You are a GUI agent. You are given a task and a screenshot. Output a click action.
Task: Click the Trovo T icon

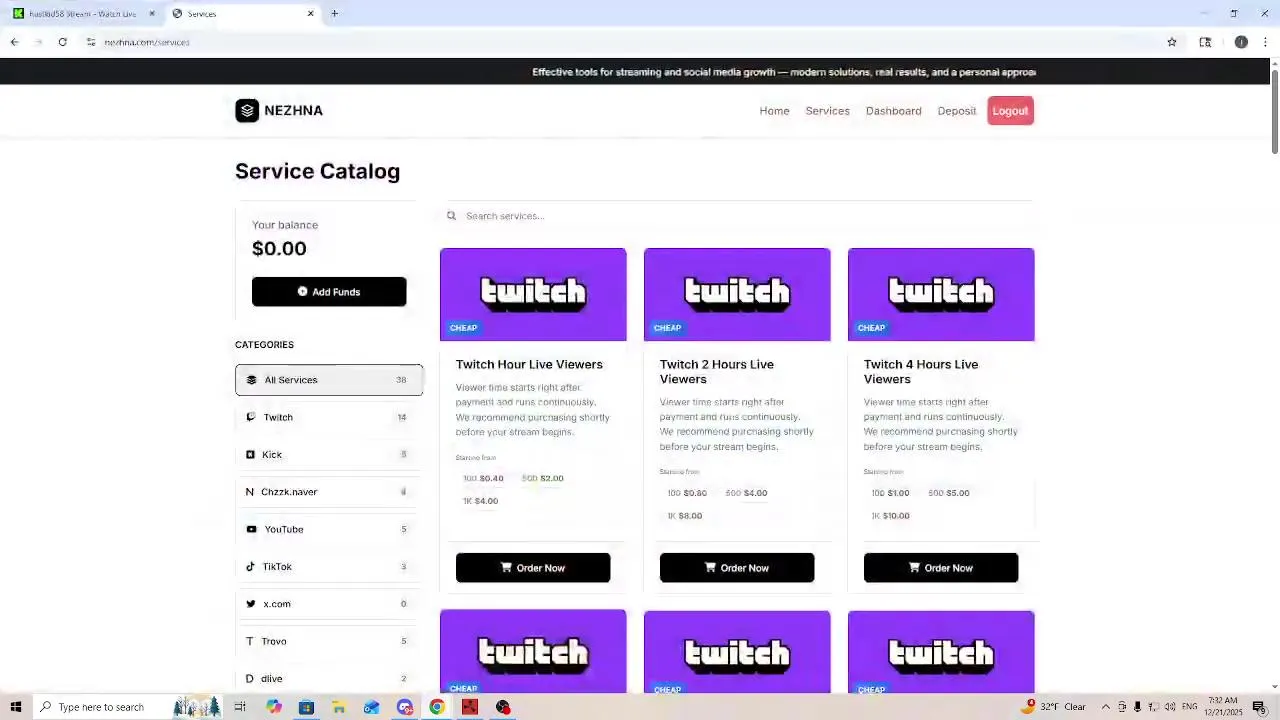click(250, 642)
